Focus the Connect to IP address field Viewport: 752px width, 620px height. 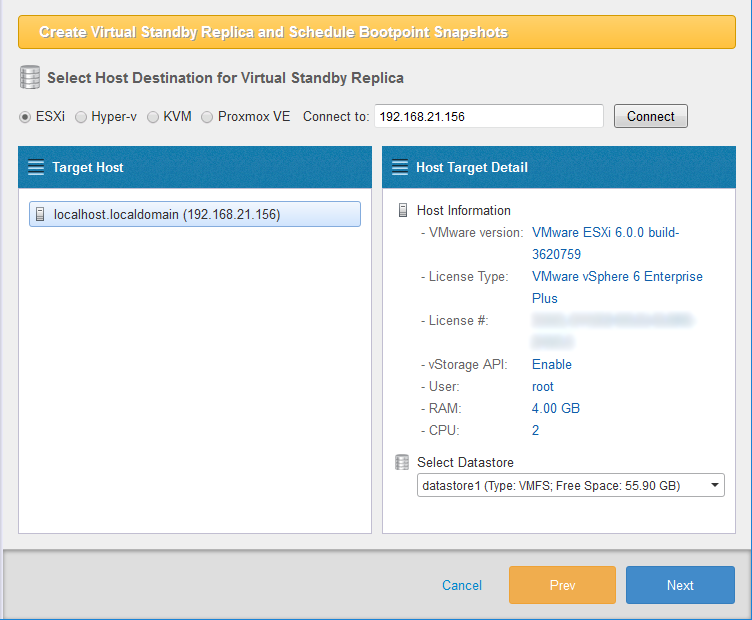[x=489, y=116]
